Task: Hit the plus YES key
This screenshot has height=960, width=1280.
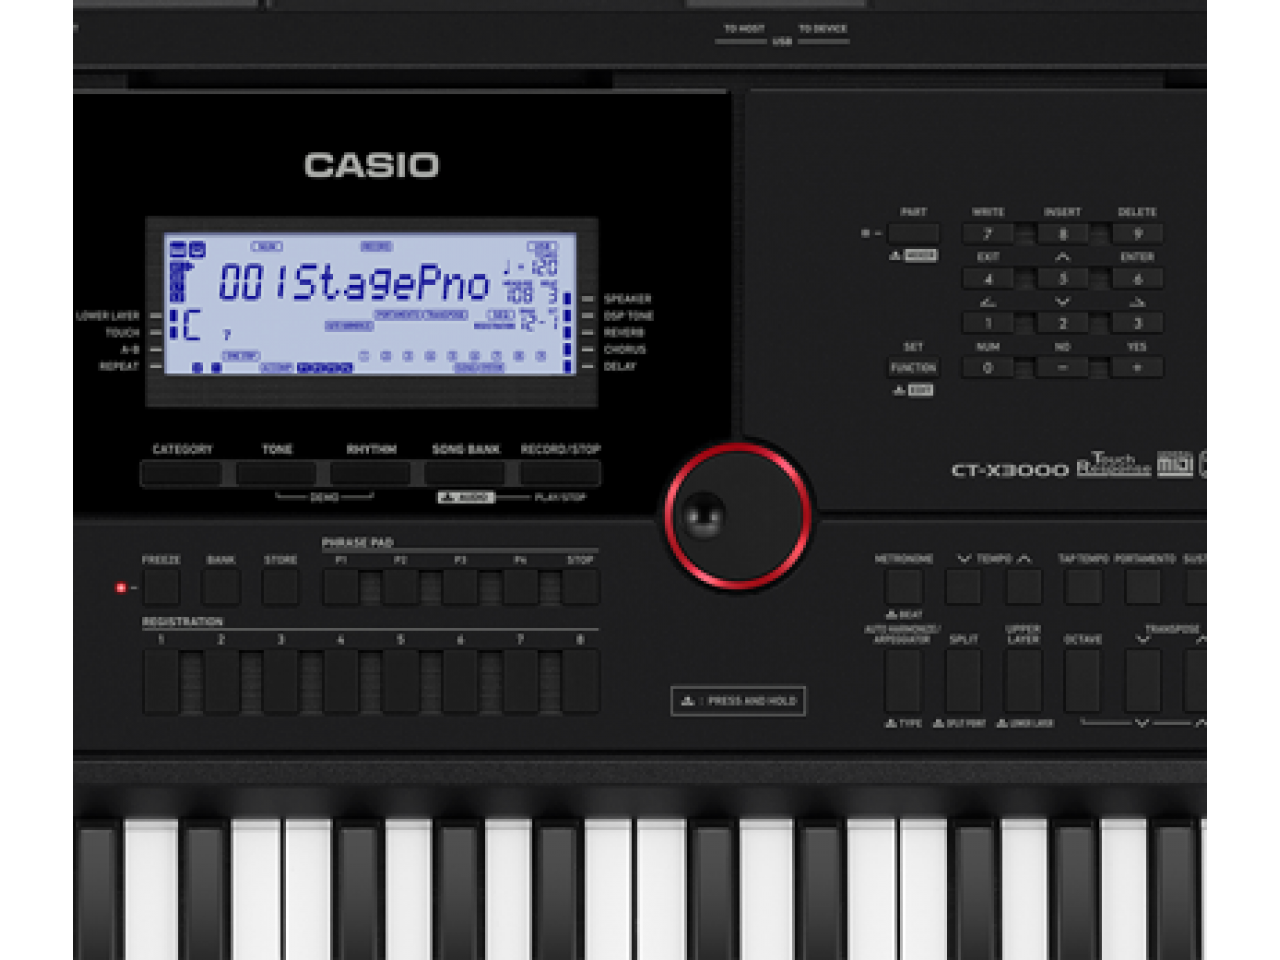Action: point(1137,368)
